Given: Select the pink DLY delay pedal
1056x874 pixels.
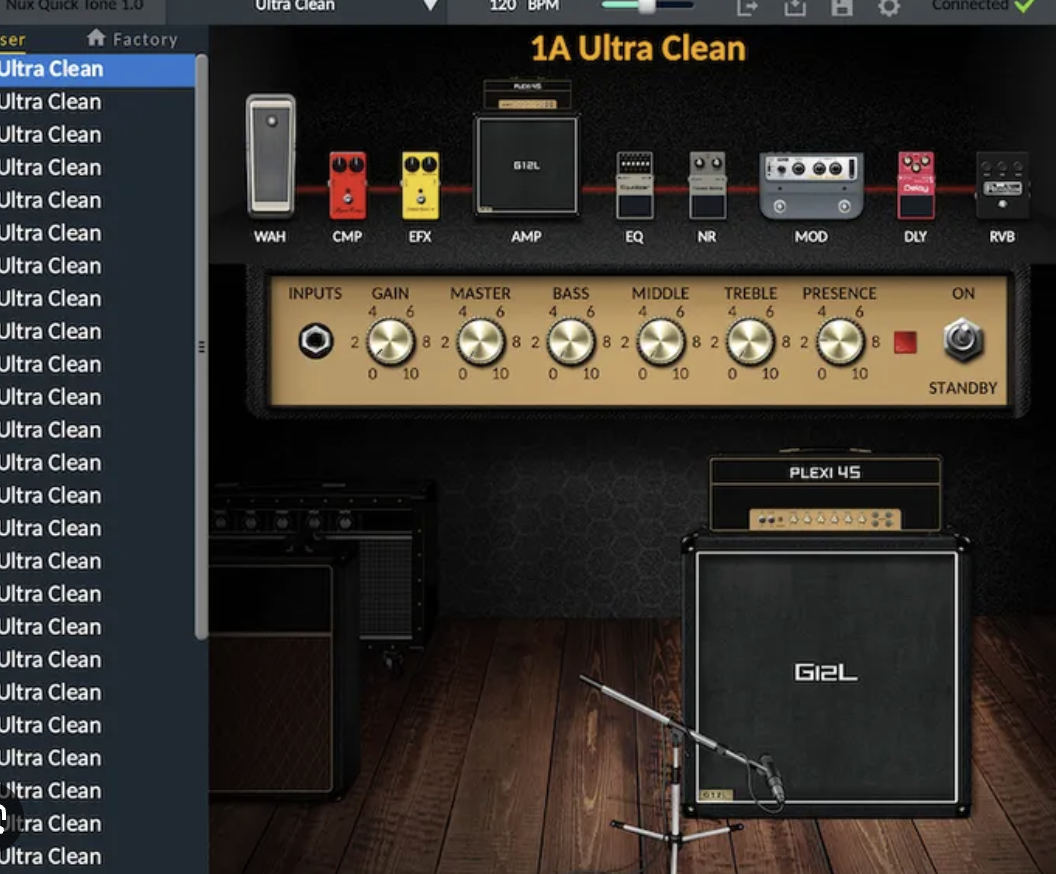Looking at the screenshot, I should [x=916, y=185].
